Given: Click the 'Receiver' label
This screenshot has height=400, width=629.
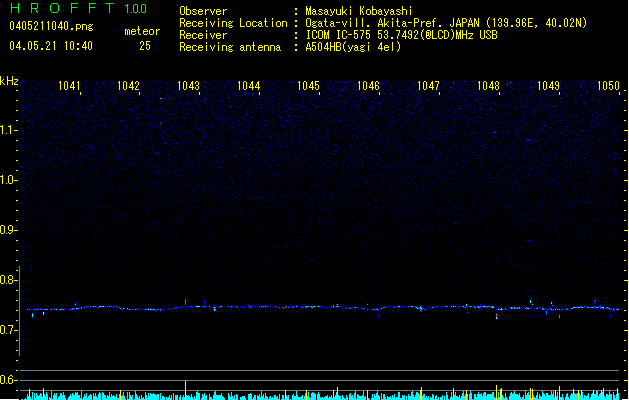Looking at the screenshot, I should point(203,35).
